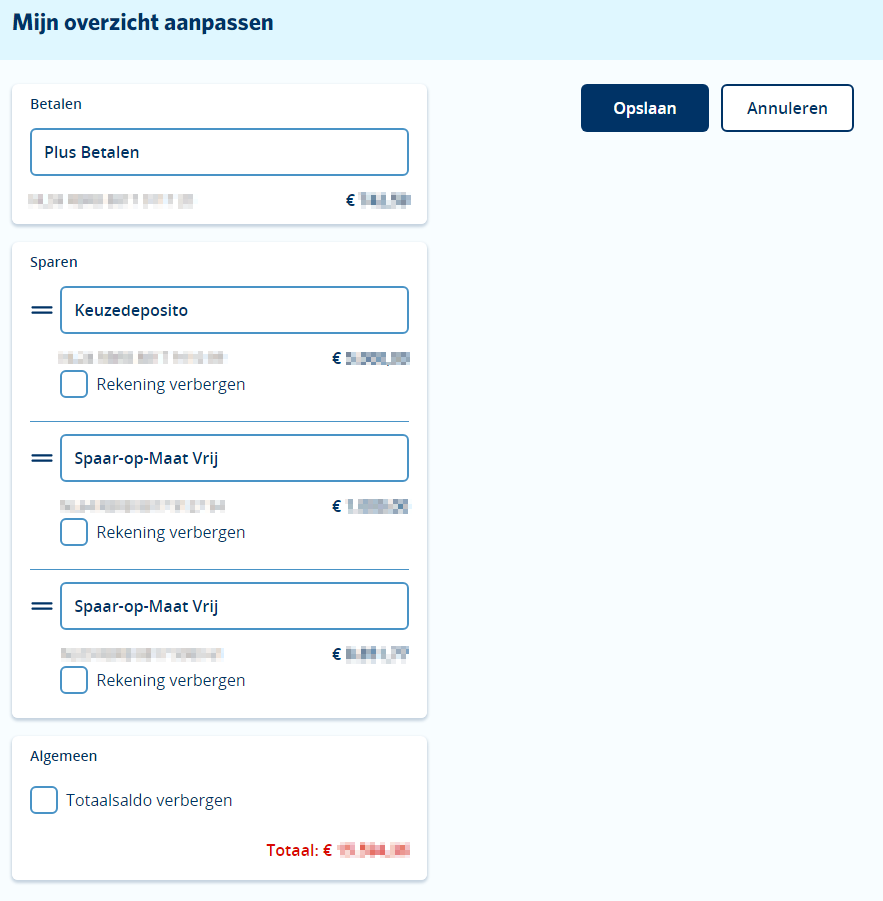Click the Plus Betalen name field
The height and width of the screenshot is (901, 883).
(219, 152)
